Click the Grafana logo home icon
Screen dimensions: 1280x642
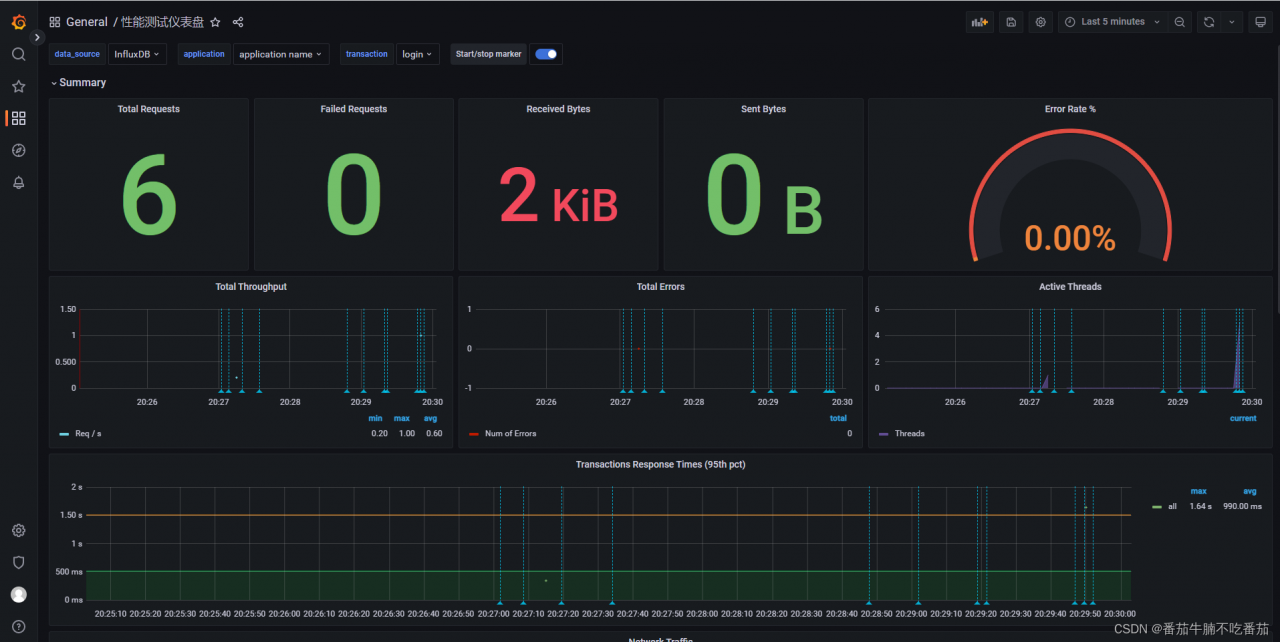coord(18,22)
